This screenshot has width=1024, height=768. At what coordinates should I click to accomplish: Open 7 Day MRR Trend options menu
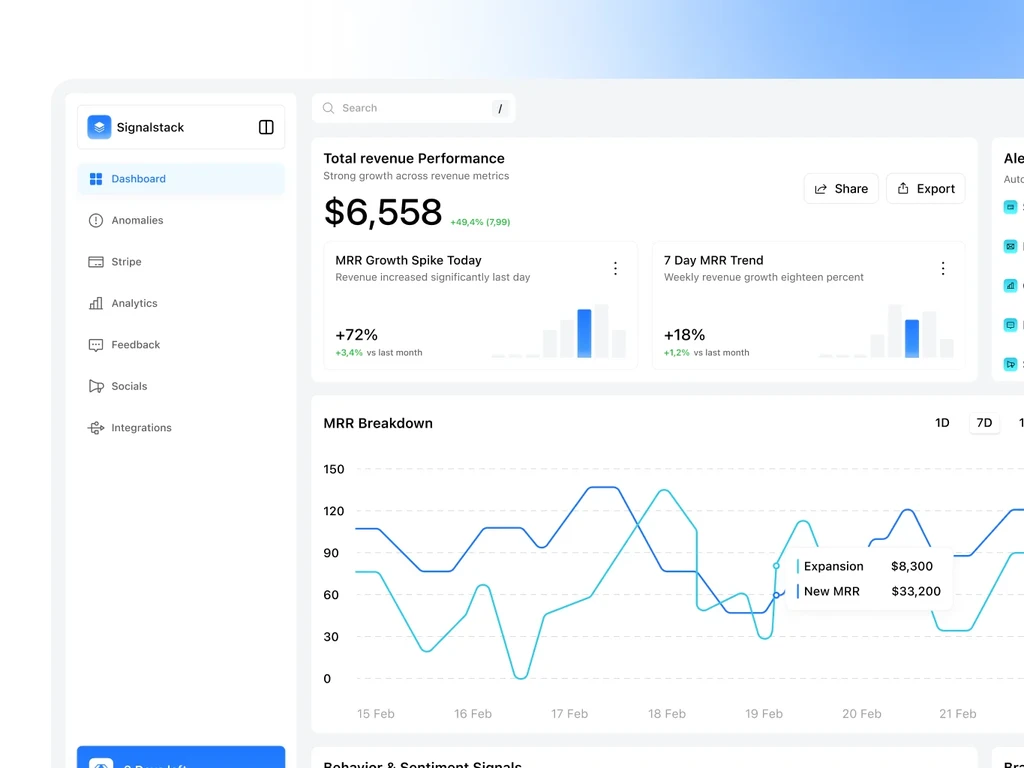(943, 268)
